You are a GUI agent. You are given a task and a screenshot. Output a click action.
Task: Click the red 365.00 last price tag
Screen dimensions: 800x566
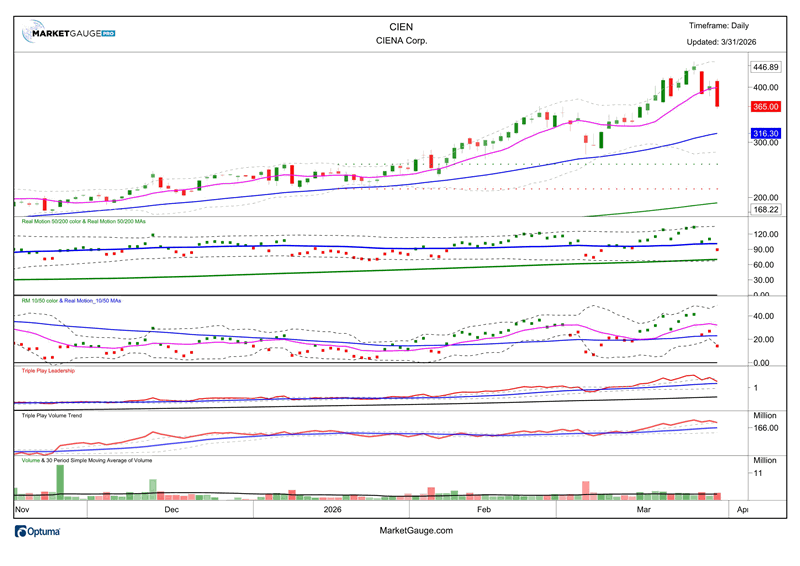(765, 106)
